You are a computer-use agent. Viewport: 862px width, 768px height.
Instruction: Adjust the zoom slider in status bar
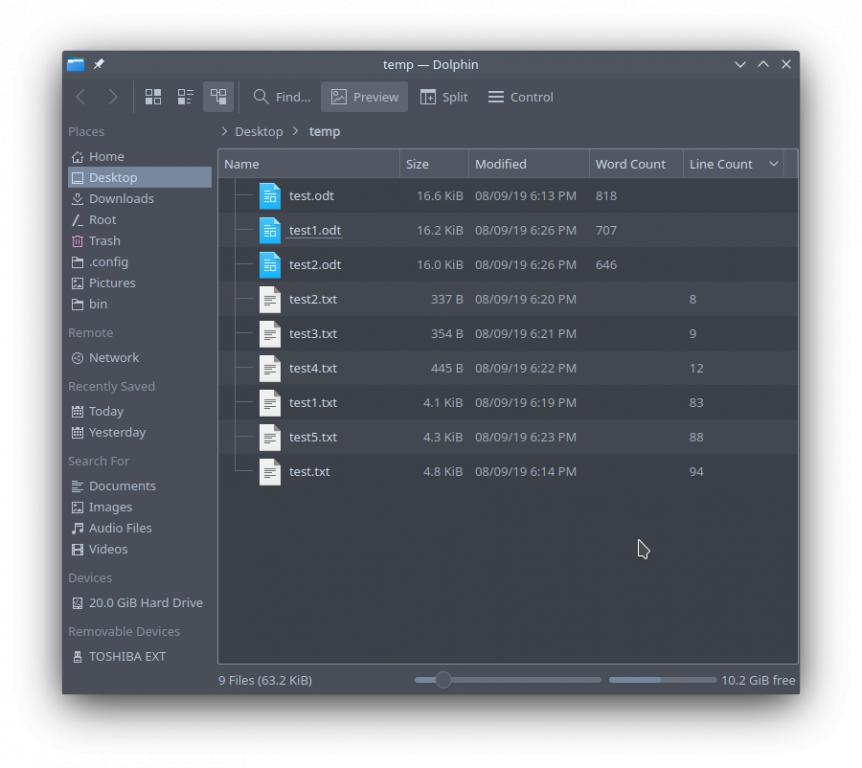coord(443,680)
